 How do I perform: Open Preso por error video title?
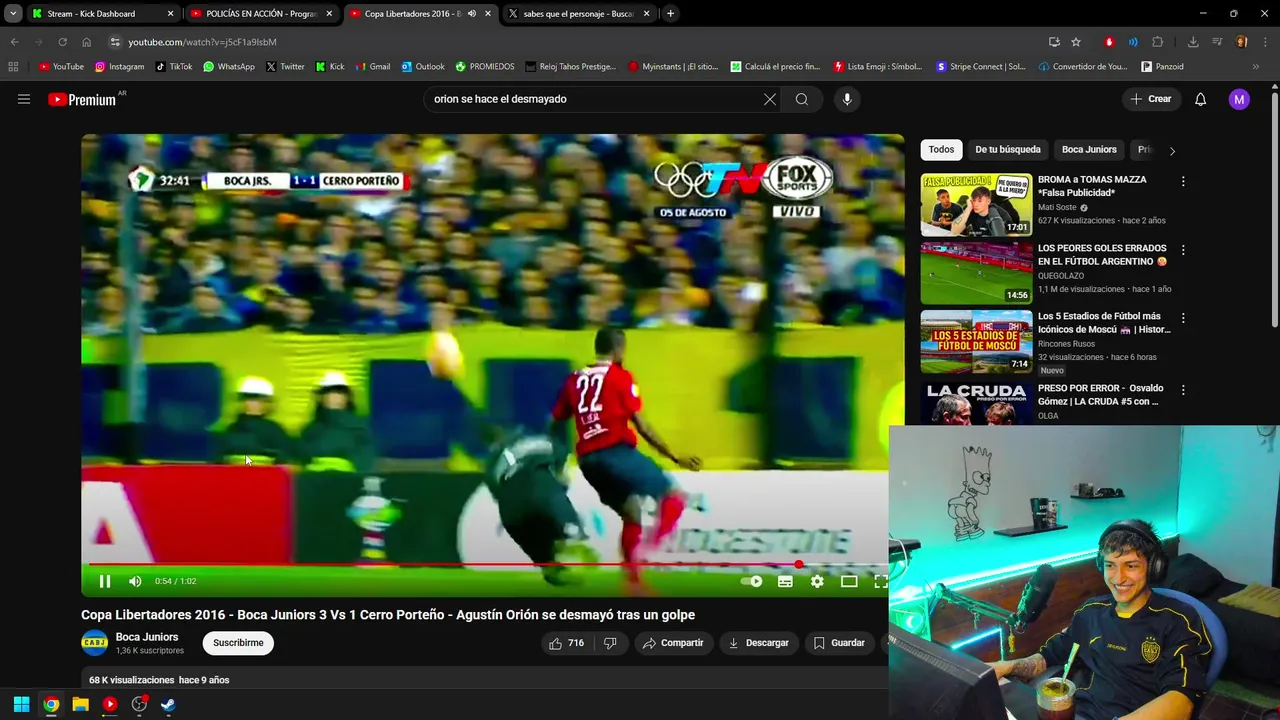click(1100, 395)
